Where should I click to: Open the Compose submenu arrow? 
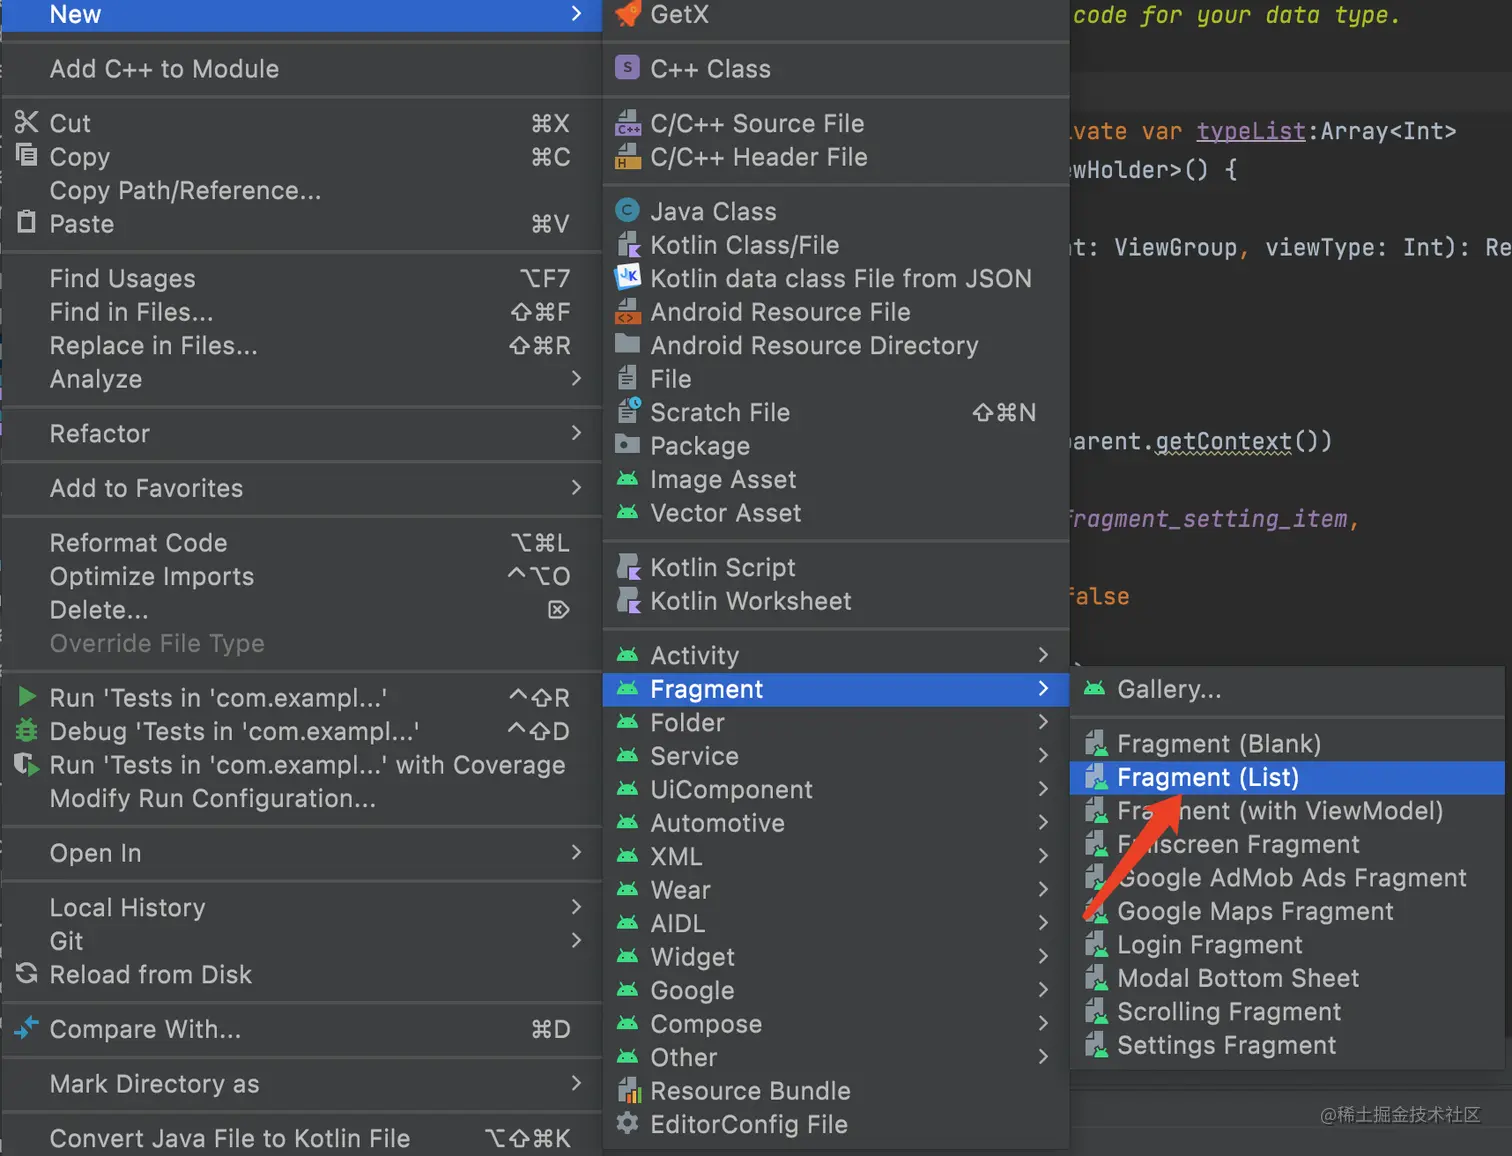pos(1043,1023)
